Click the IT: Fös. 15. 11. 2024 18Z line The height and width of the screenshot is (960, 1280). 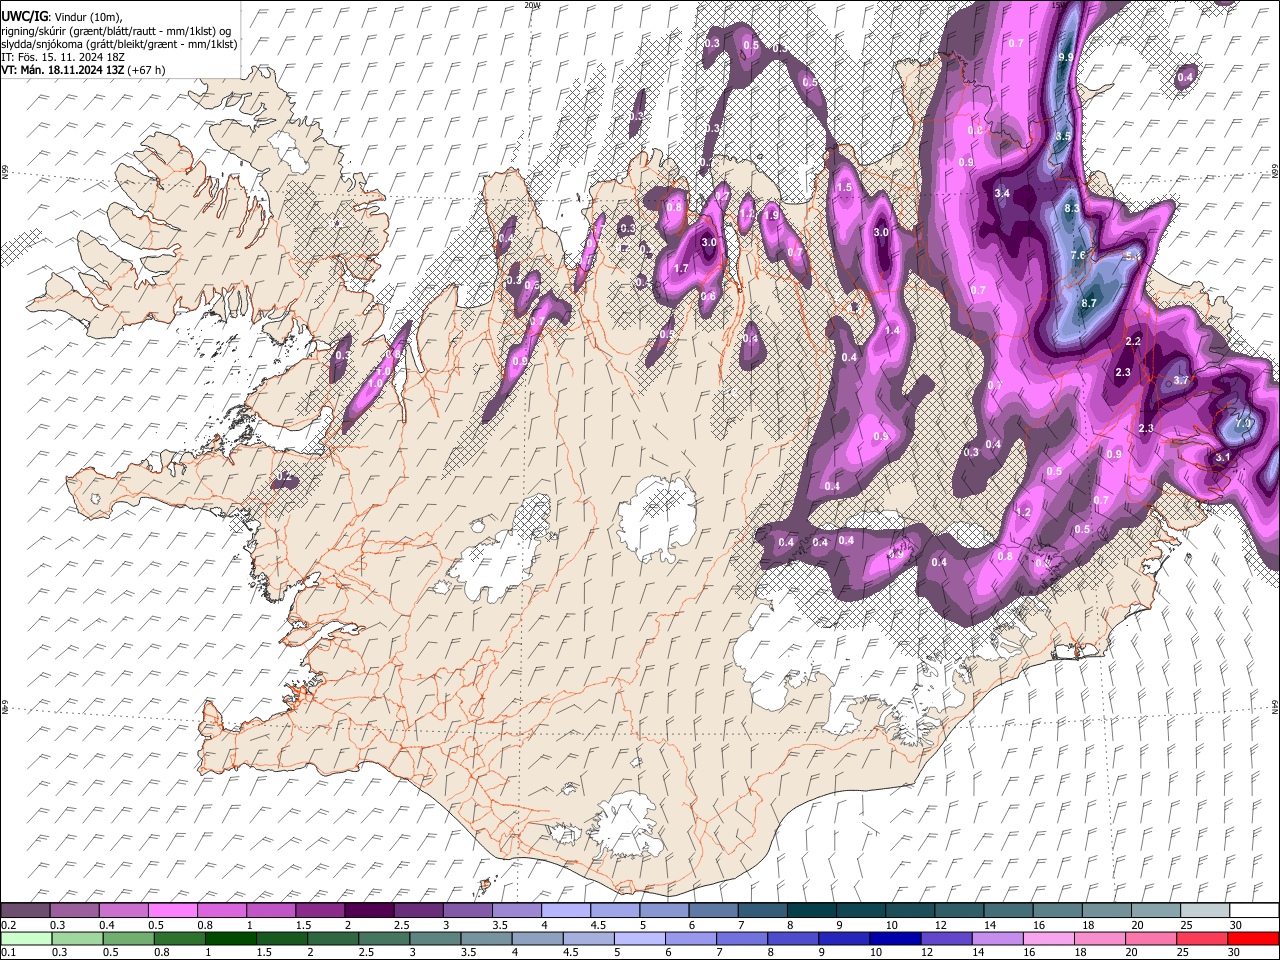[63, 57]
